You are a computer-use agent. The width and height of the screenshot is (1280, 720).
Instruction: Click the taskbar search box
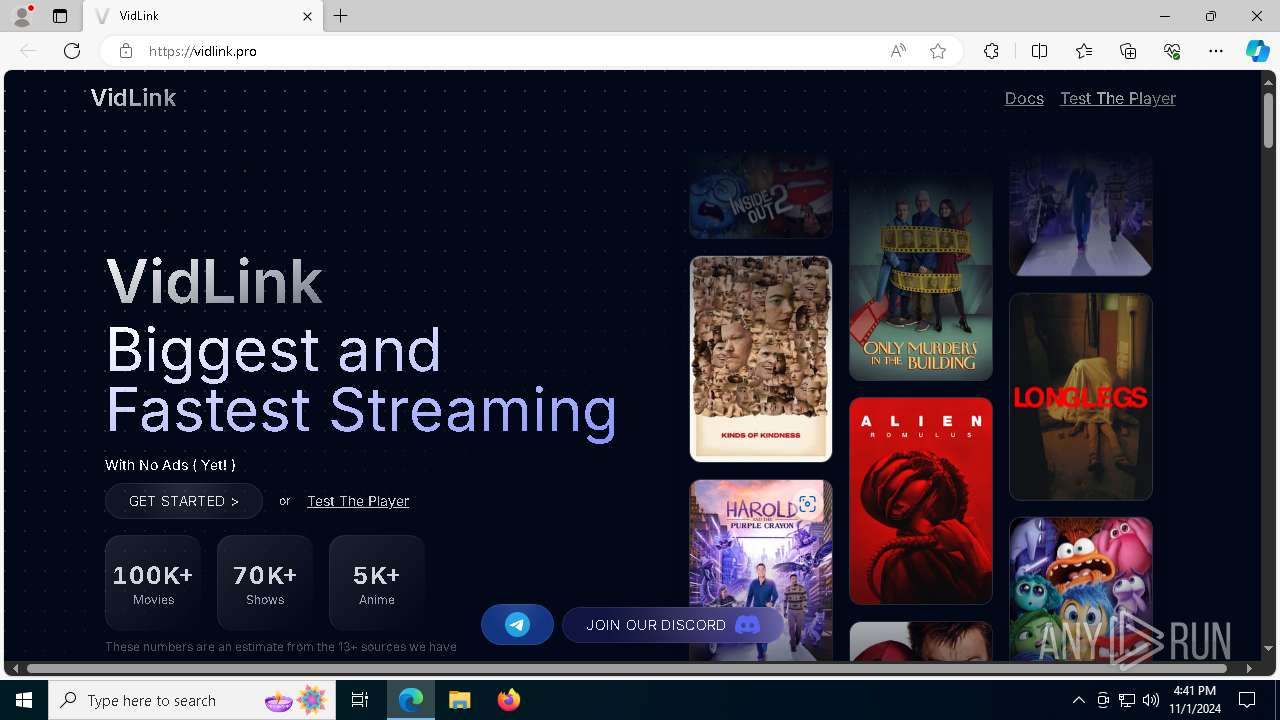pos(193,700)
